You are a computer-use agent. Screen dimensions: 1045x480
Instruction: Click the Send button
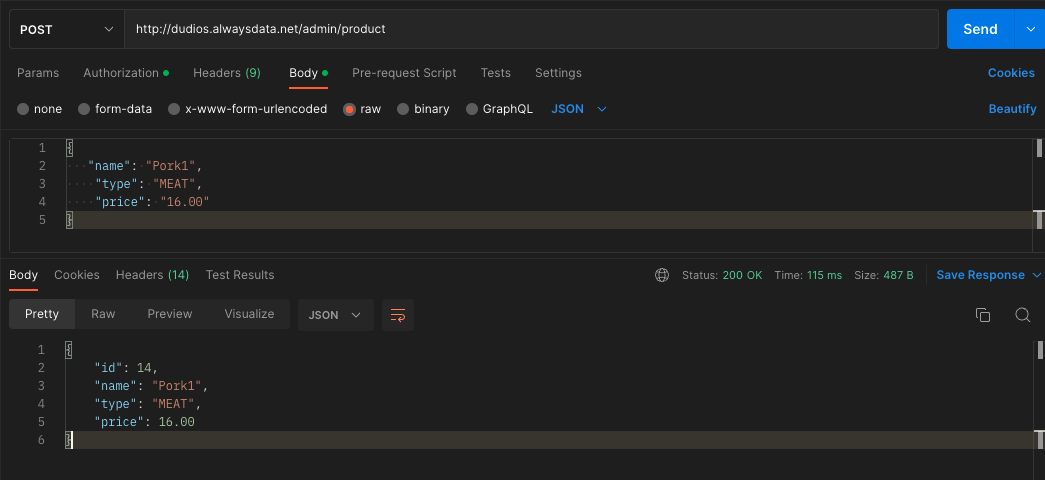click(980, 29)
